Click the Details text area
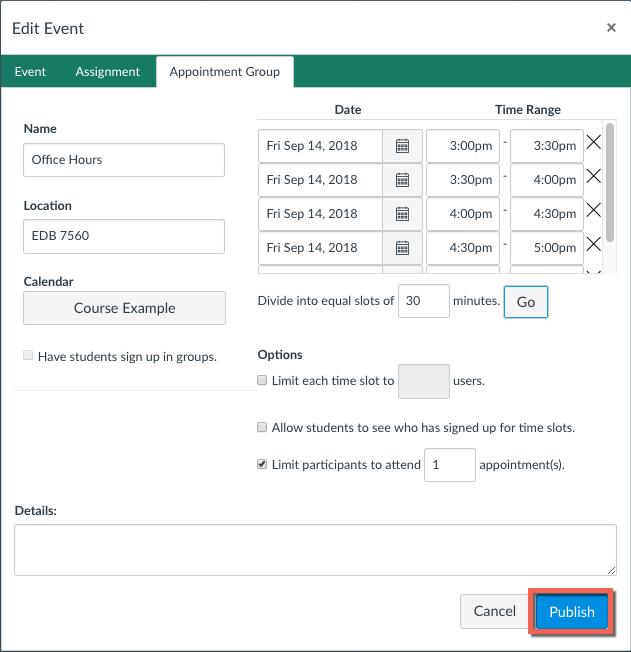Image resolution: width=631 pixels, height=652 pixels. tap(315, 550)
